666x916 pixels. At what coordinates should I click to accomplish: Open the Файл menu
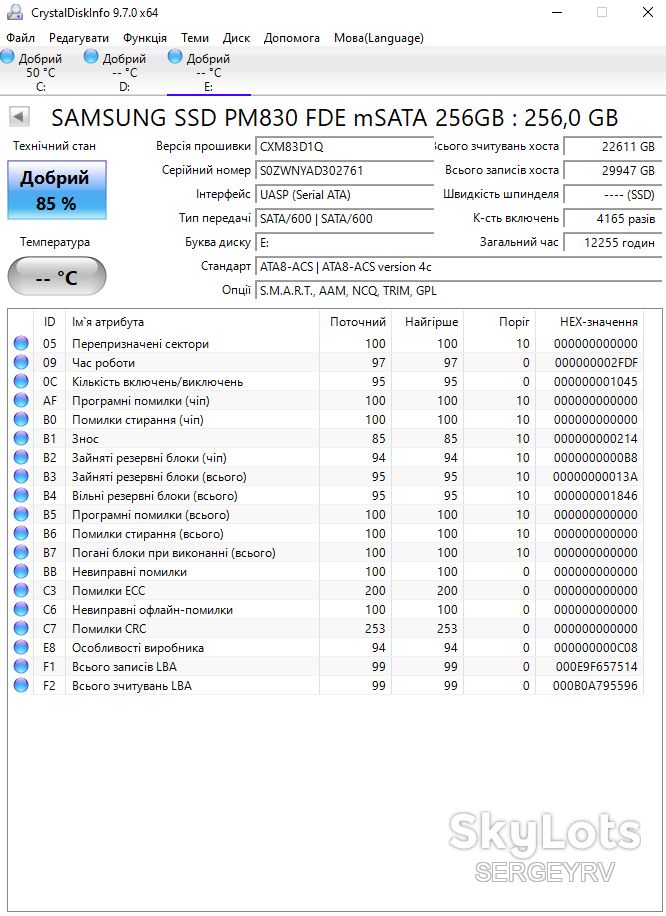point(20,38)
